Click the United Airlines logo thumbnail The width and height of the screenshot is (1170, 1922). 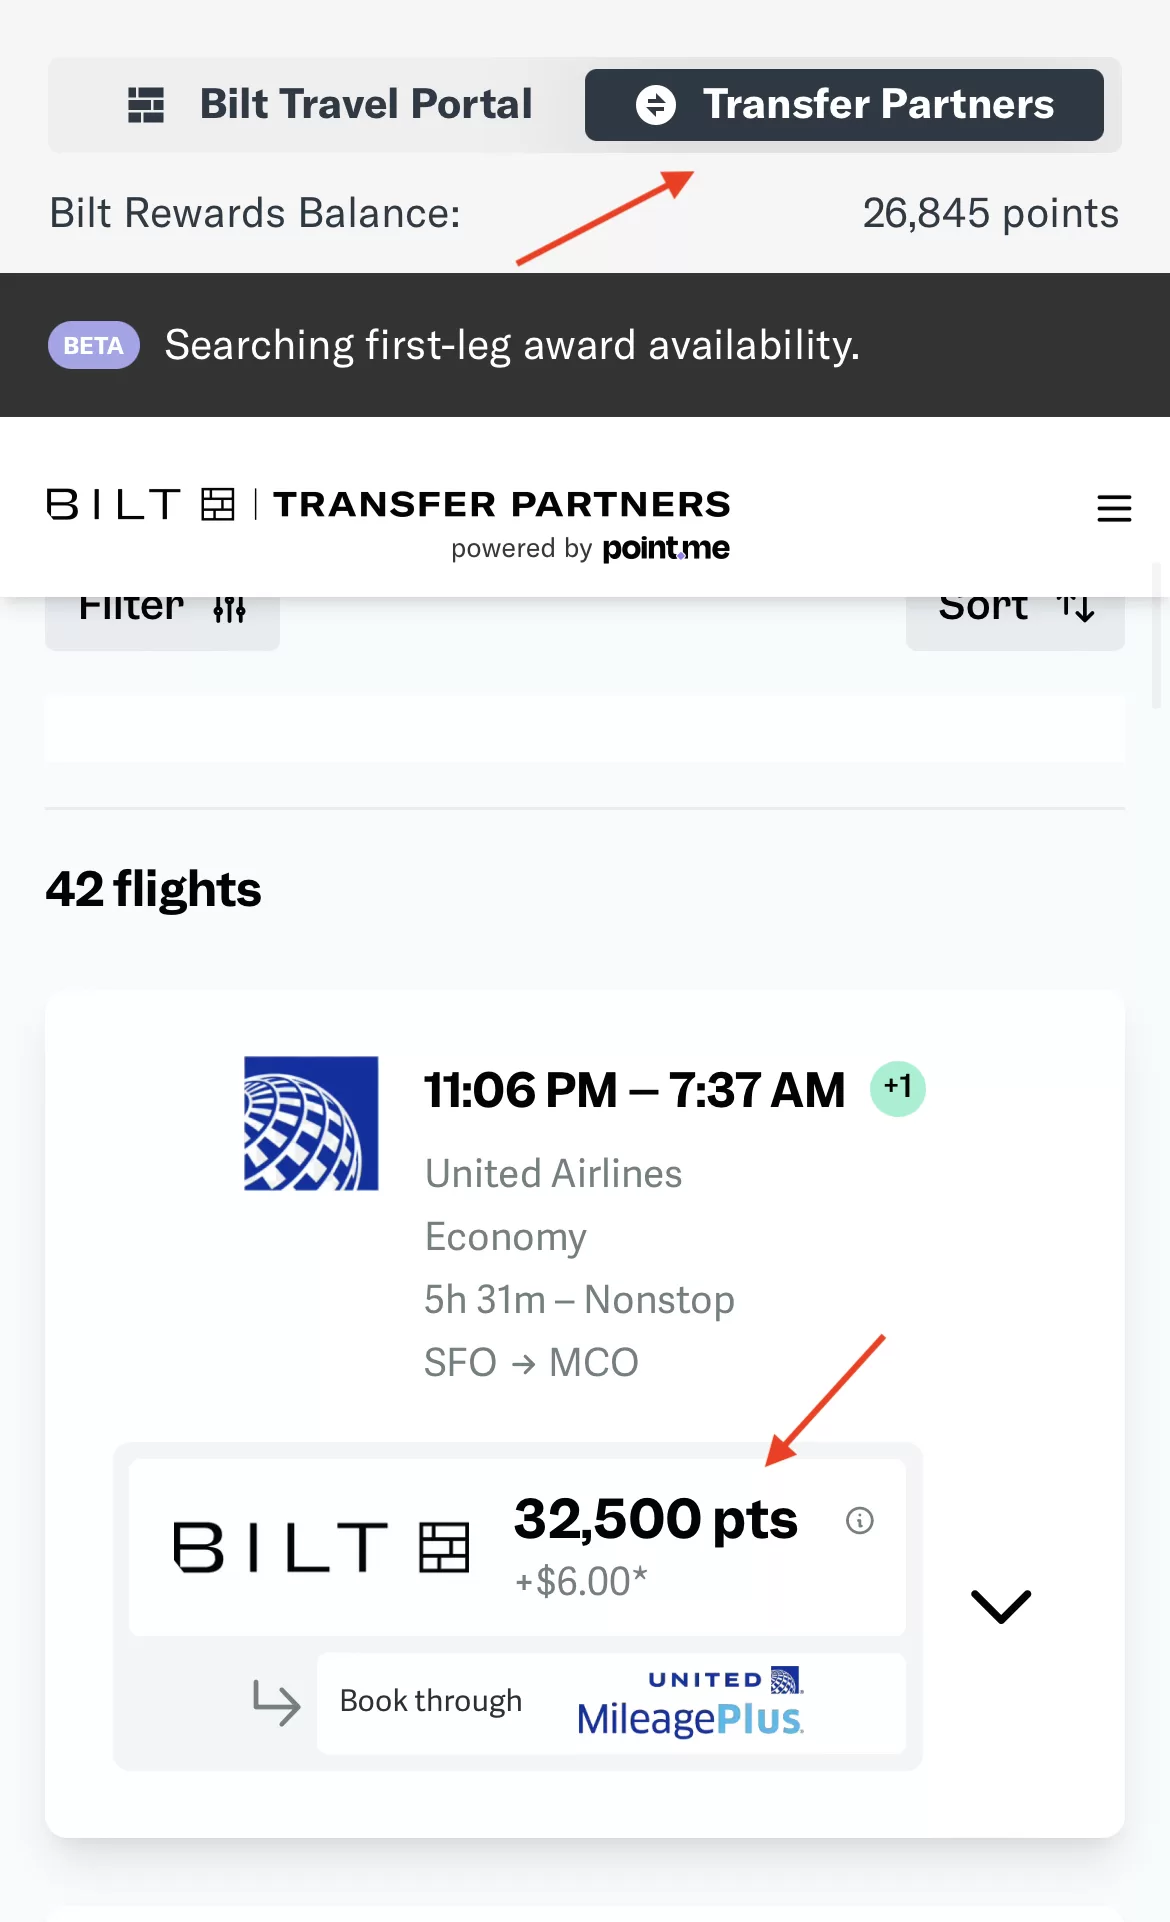point(311,1123)
